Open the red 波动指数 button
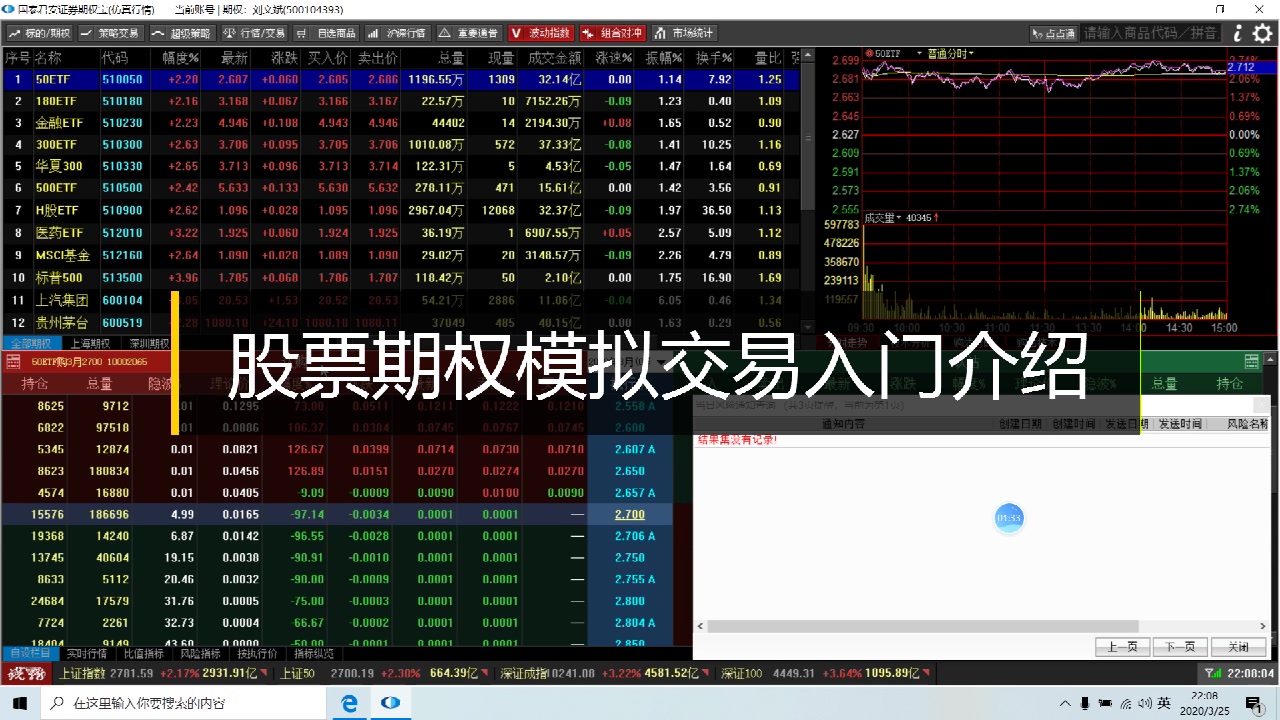Image resolution: width=1280 pixels, height=720 pixels. point(540,33)
